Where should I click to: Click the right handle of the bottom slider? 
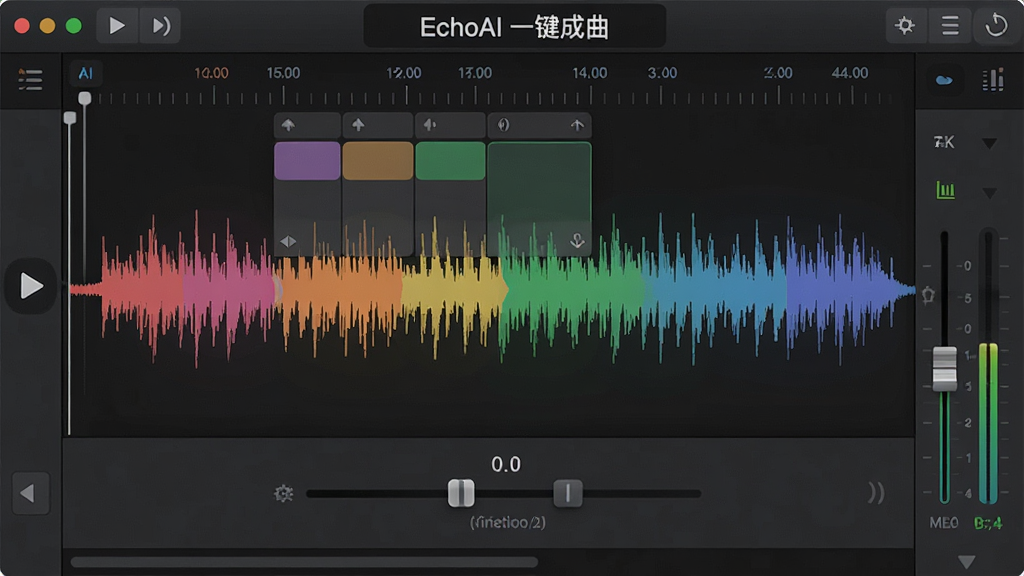click(x=568, y=493)
